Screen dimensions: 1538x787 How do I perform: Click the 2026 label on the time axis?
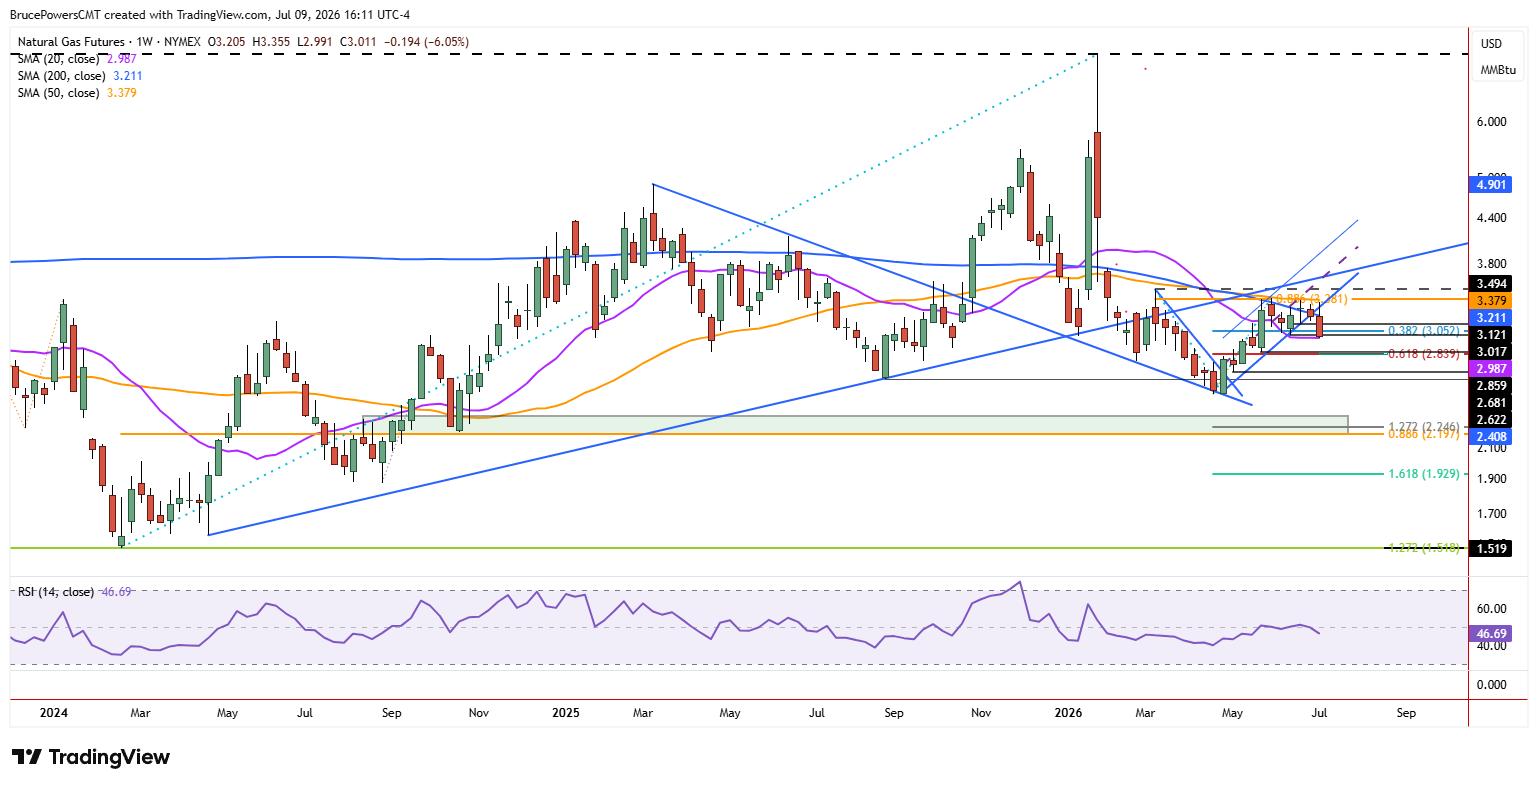click(x=1069, y=713)
